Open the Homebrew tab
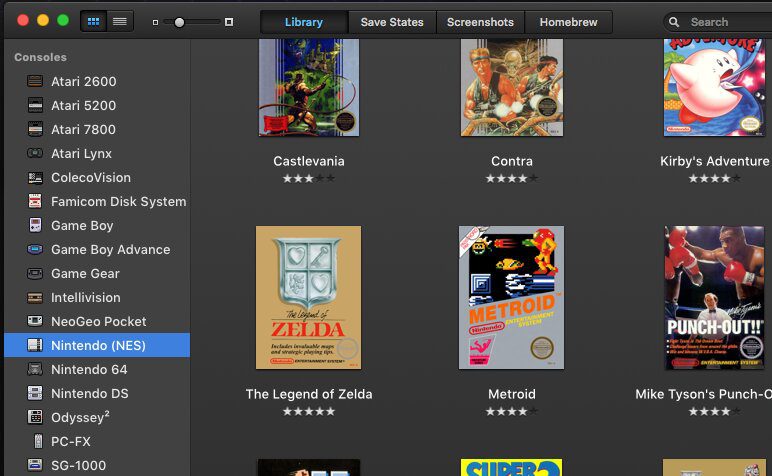 tap(568, 22)
